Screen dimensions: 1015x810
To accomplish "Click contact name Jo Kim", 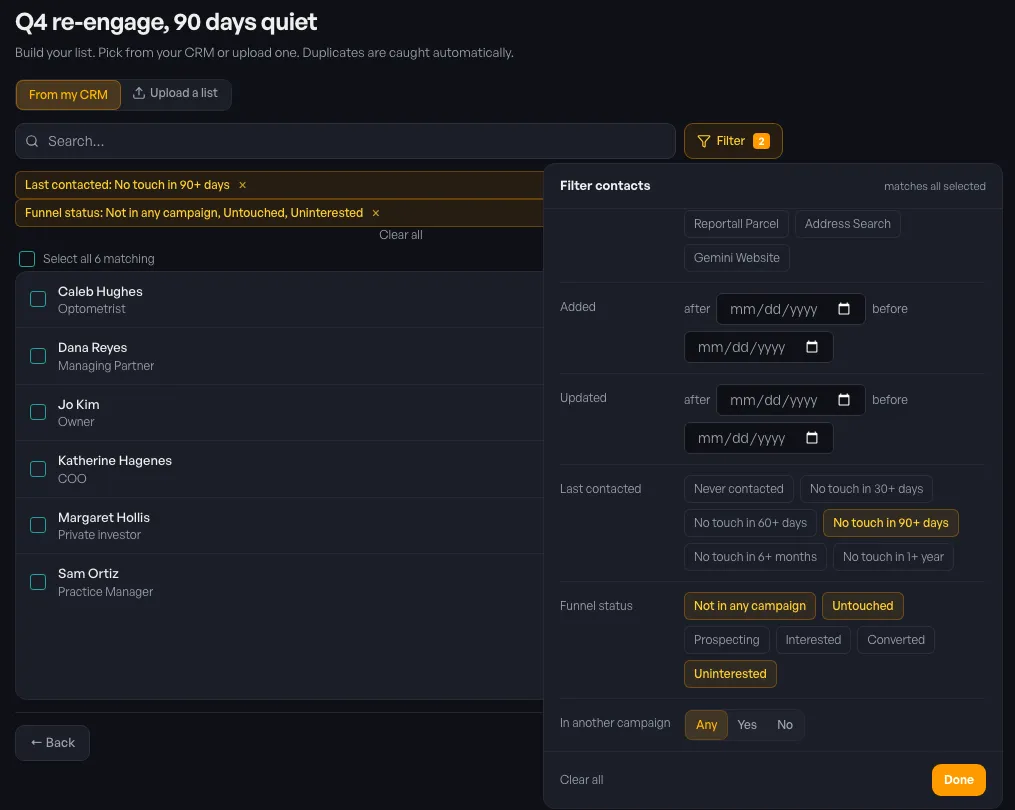I will [x=78, y=405].
